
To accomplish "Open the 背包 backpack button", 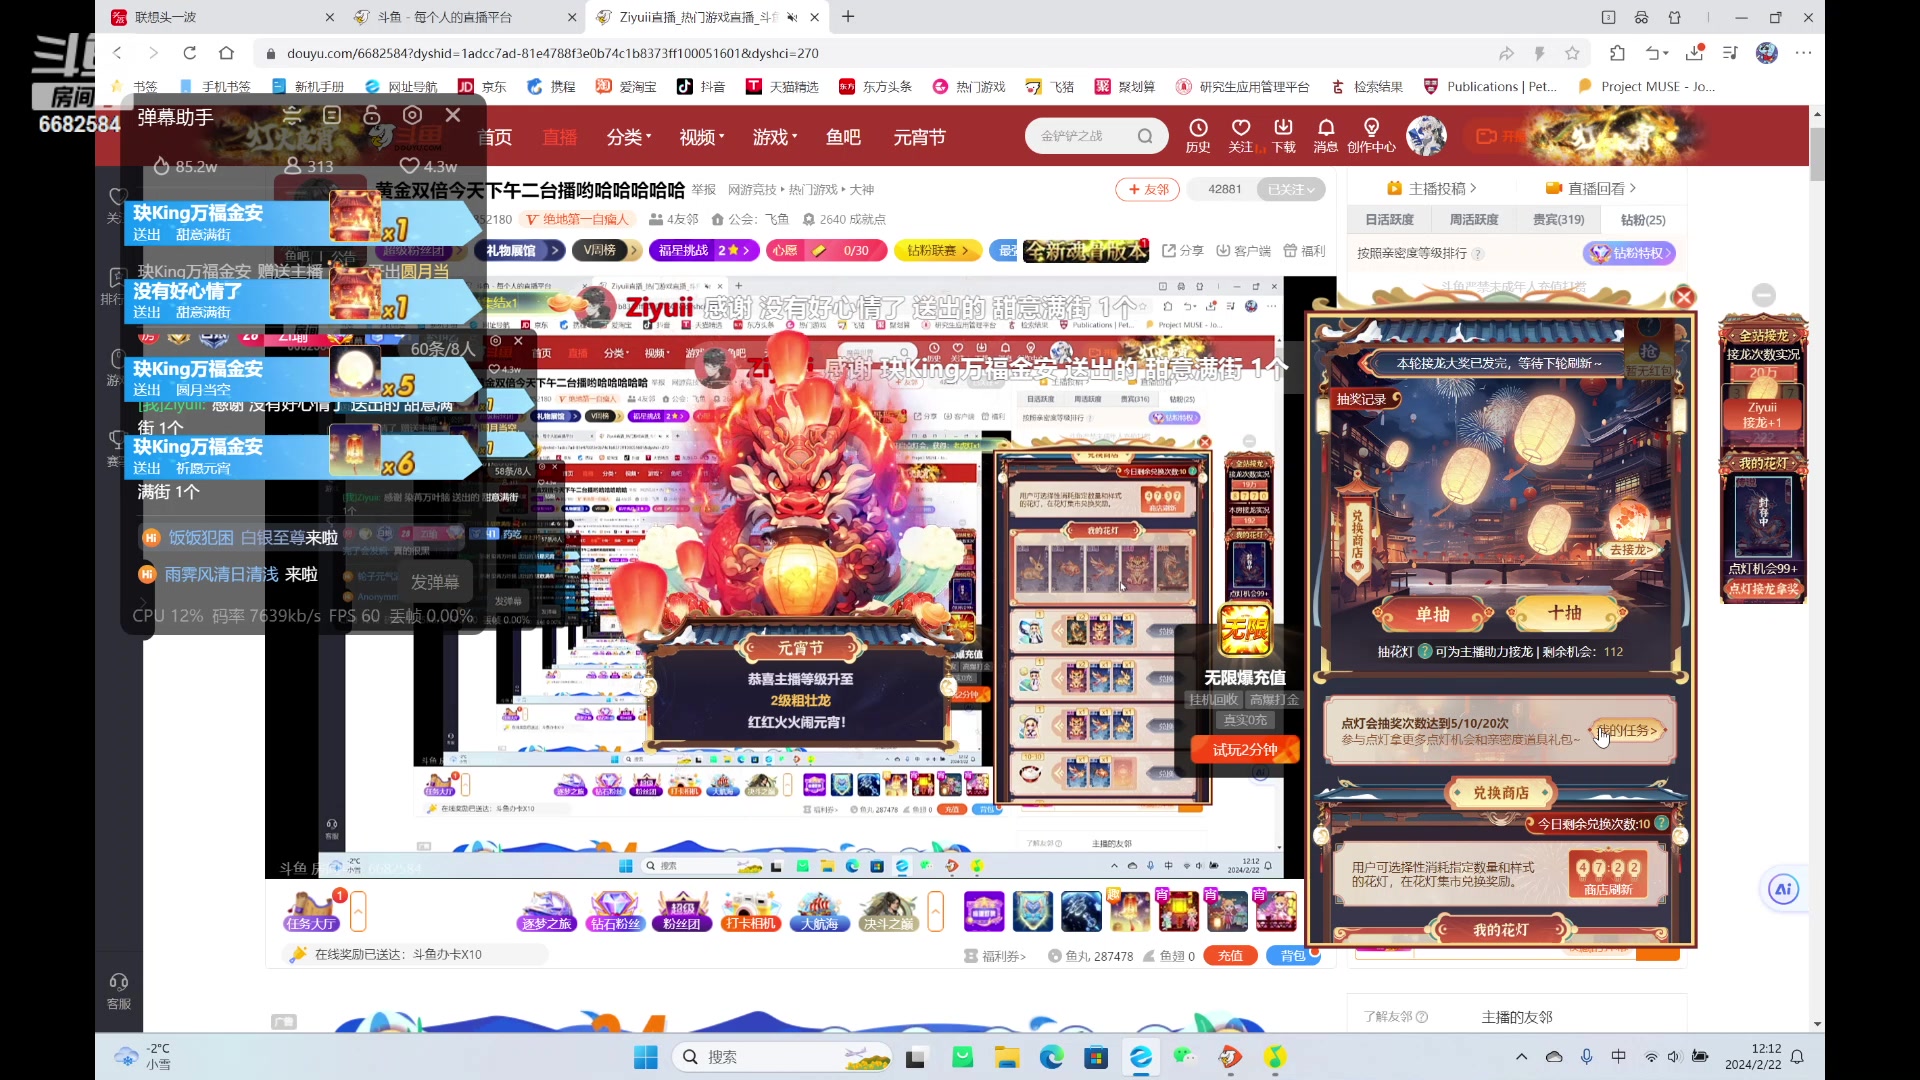I will click(x=1292, y=955).
